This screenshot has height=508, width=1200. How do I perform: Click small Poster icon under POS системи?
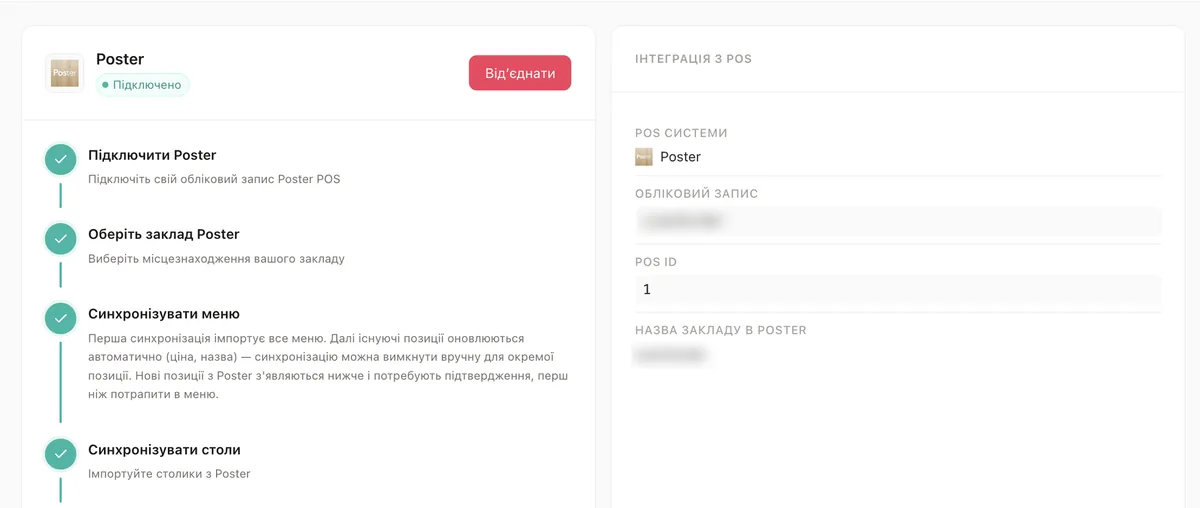(644, 157)
